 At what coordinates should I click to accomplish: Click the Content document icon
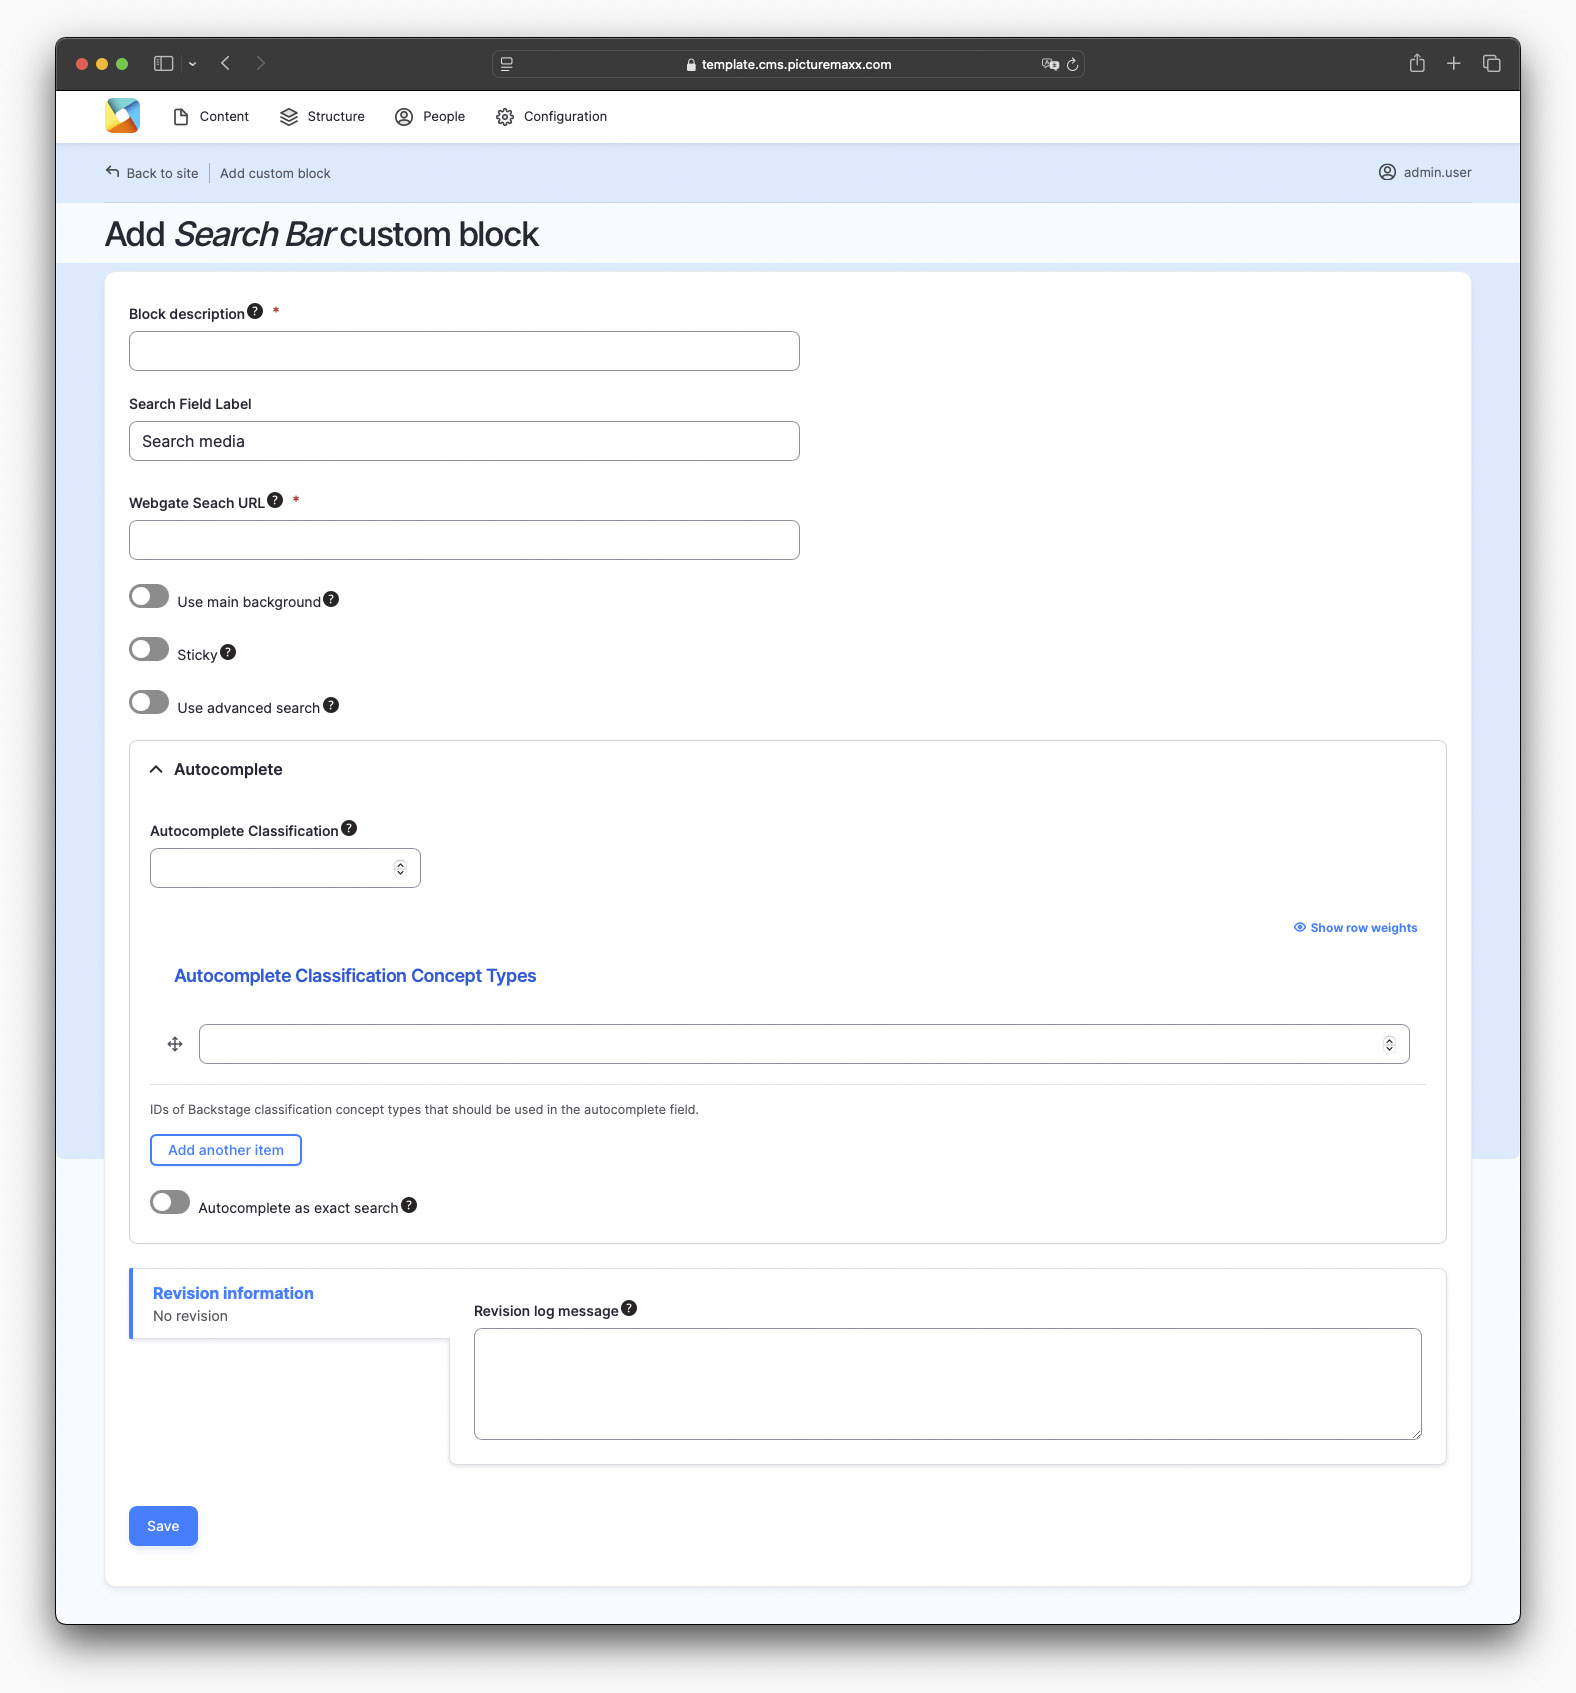tap(181, 117)
